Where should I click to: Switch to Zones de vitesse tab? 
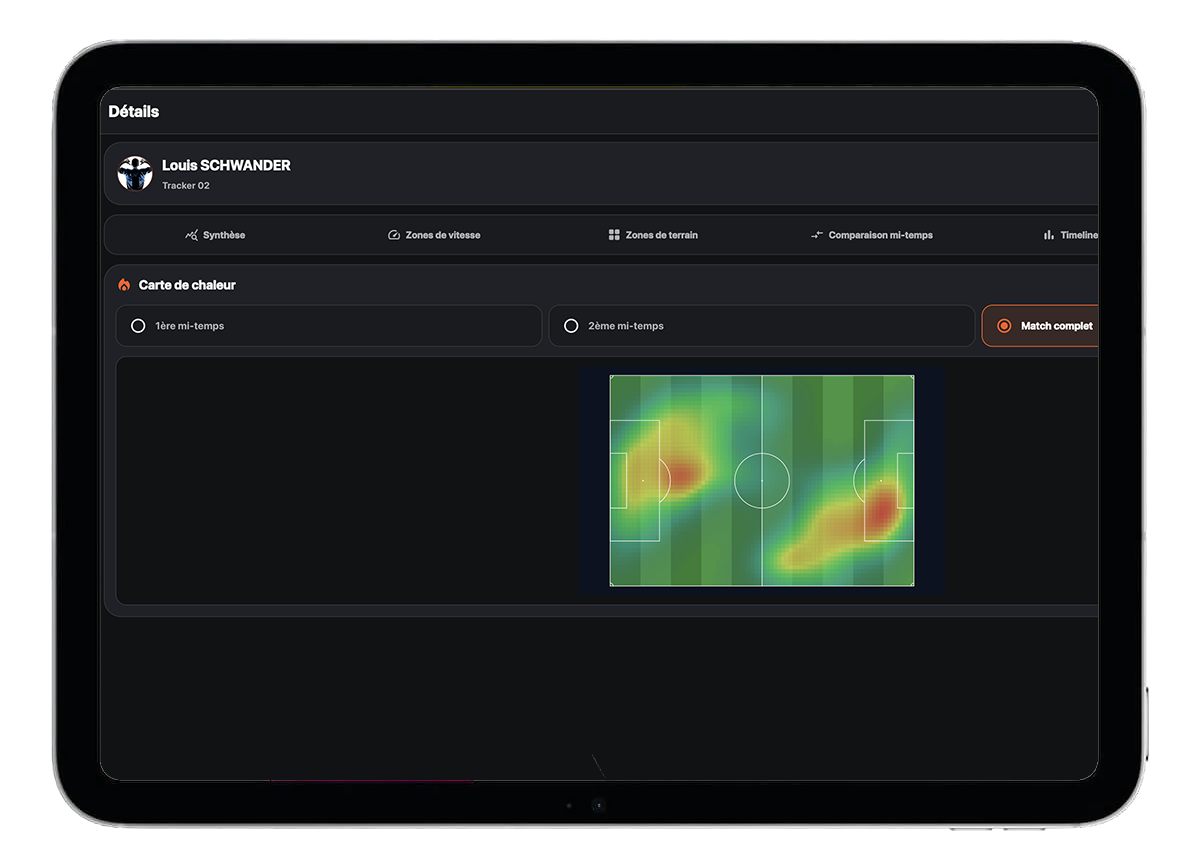(x=434, y=235)
